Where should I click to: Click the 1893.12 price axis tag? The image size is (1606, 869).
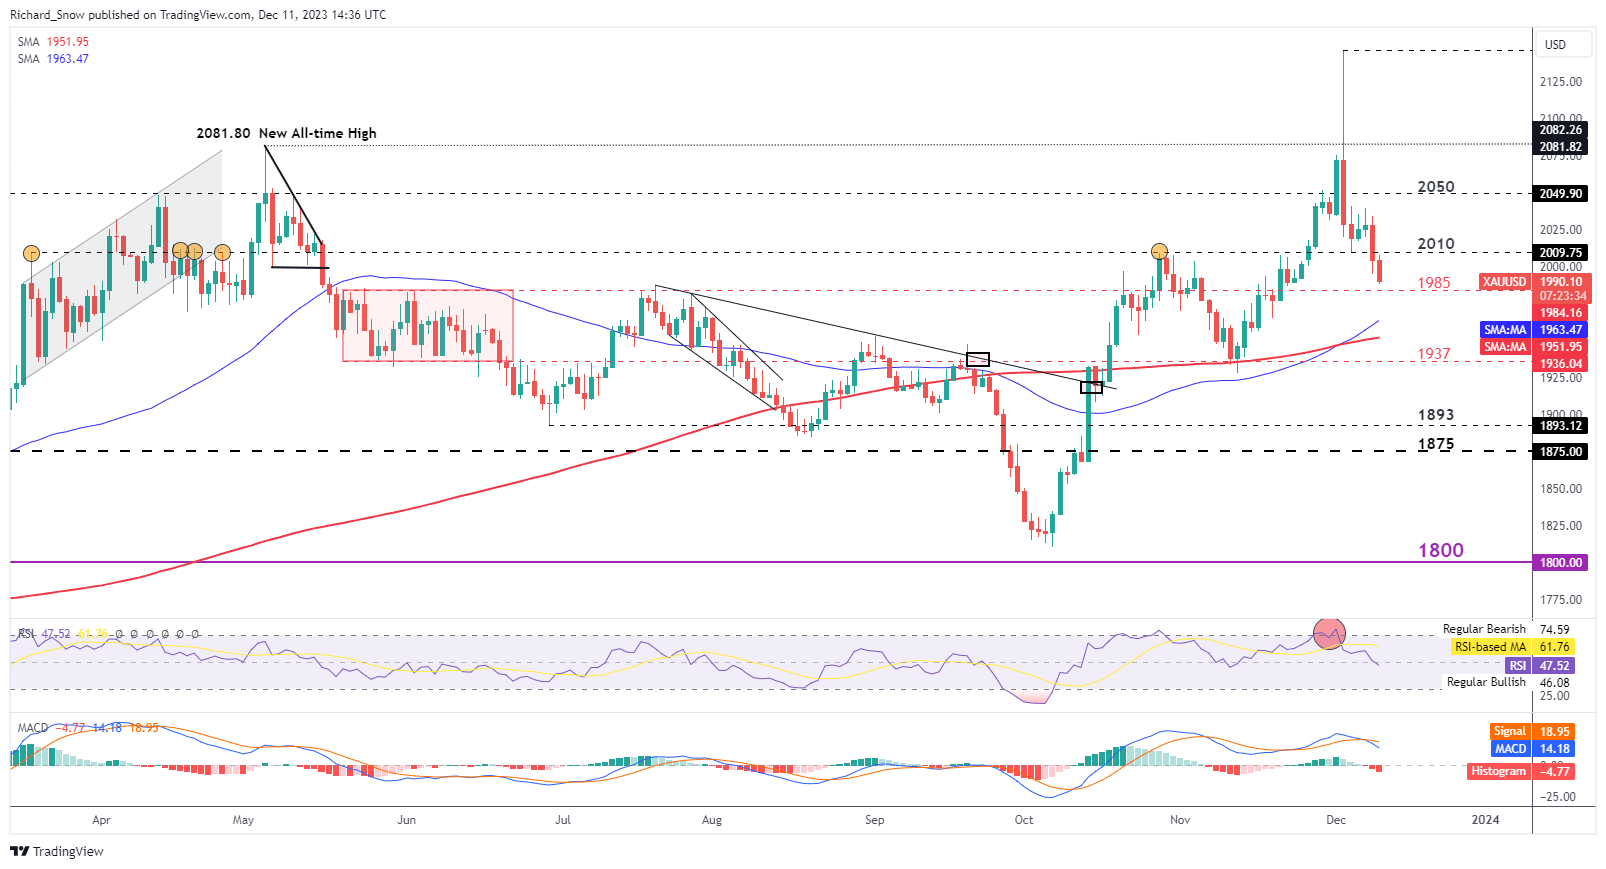pos(1560,426)
